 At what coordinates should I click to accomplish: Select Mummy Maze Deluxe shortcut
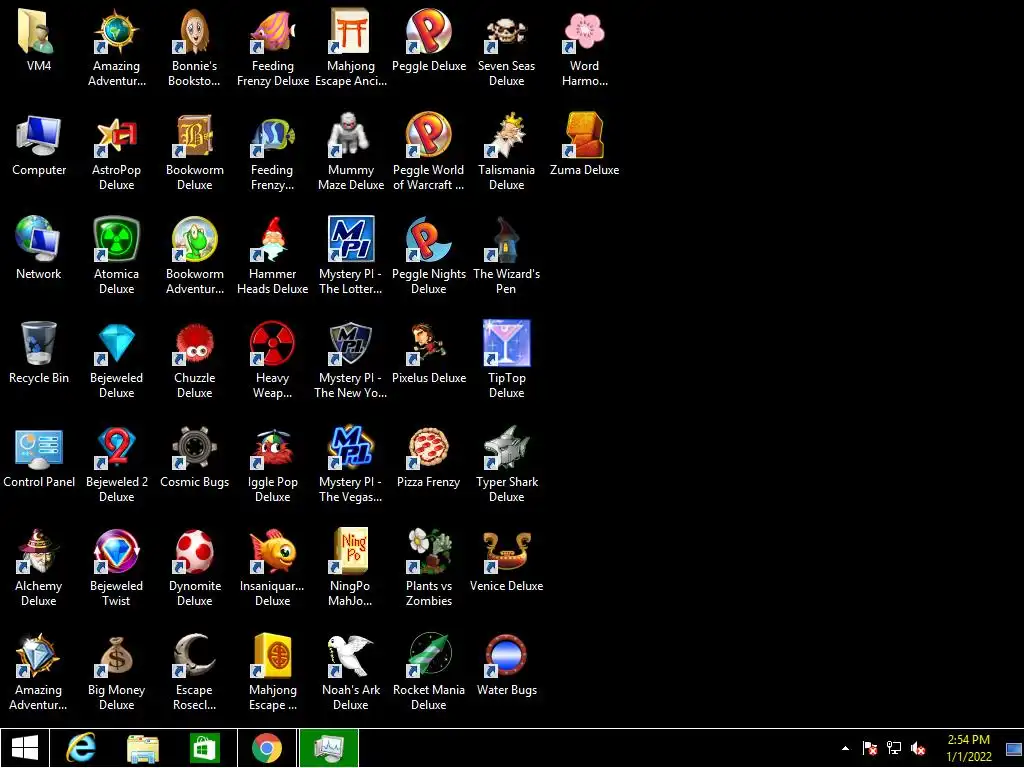[351, 135]
